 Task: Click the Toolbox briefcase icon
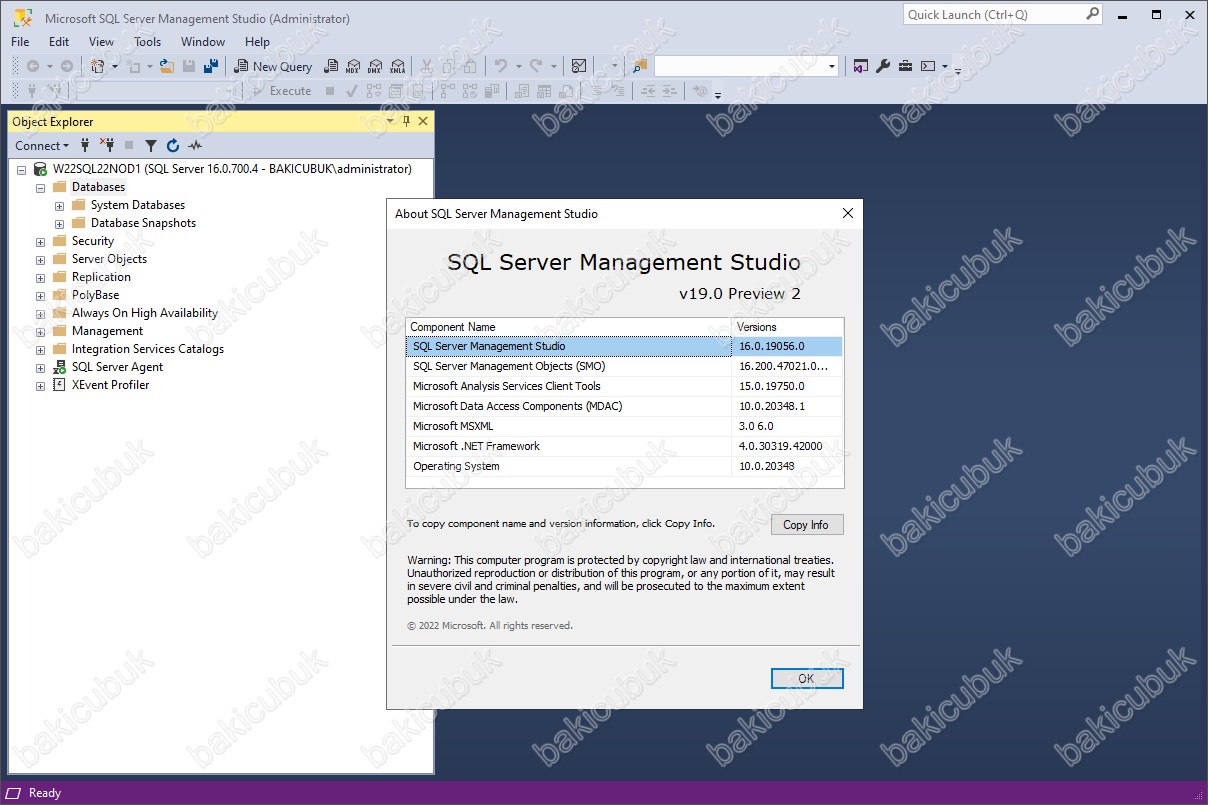pos(905,66)
